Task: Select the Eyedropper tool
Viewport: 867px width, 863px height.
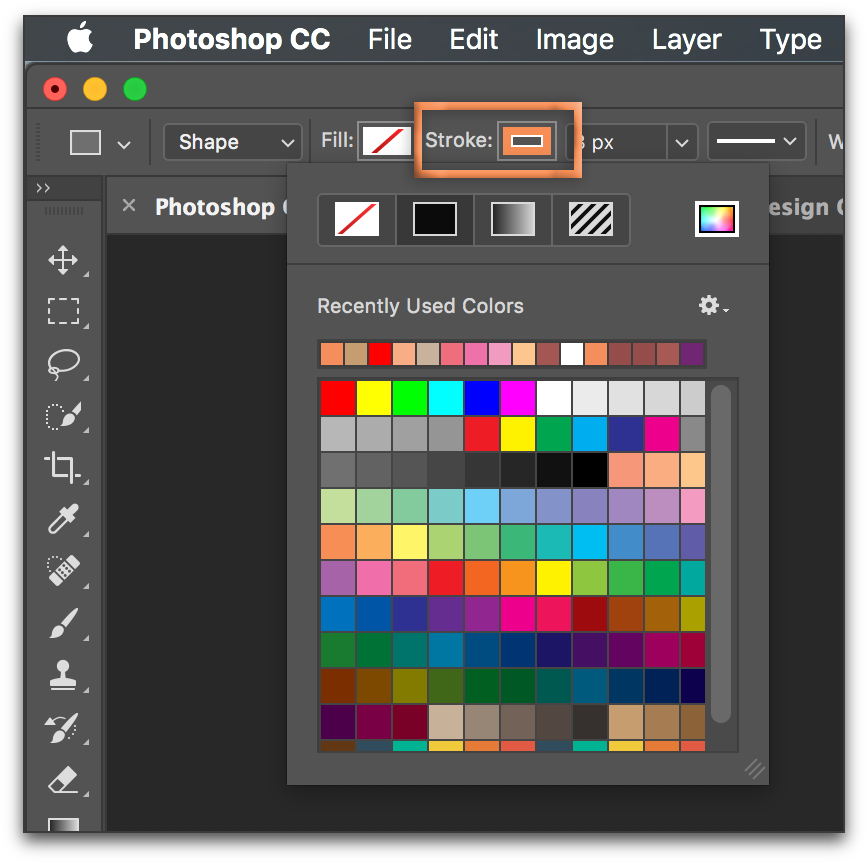Action: coord(63,519)
